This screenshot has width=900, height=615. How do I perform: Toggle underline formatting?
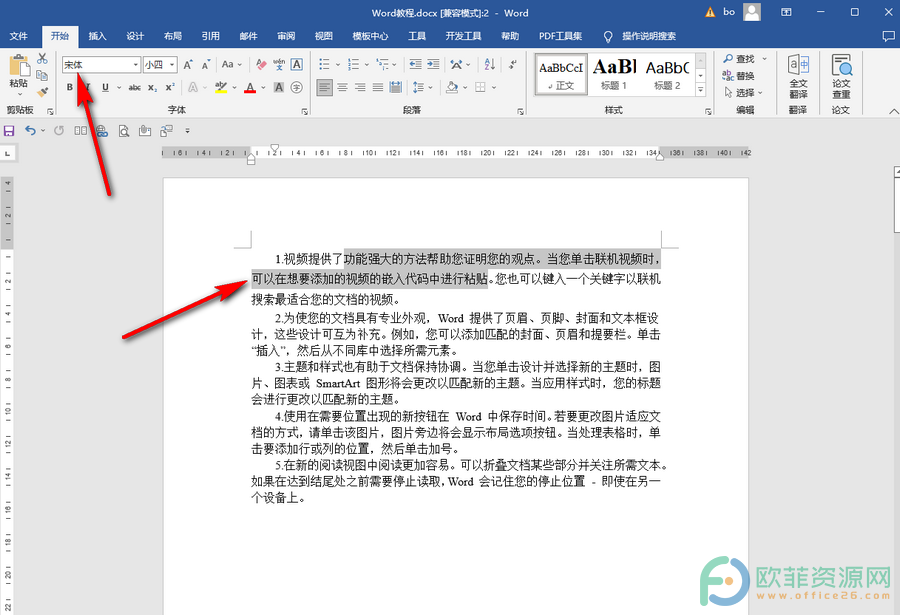pos(105,87)
